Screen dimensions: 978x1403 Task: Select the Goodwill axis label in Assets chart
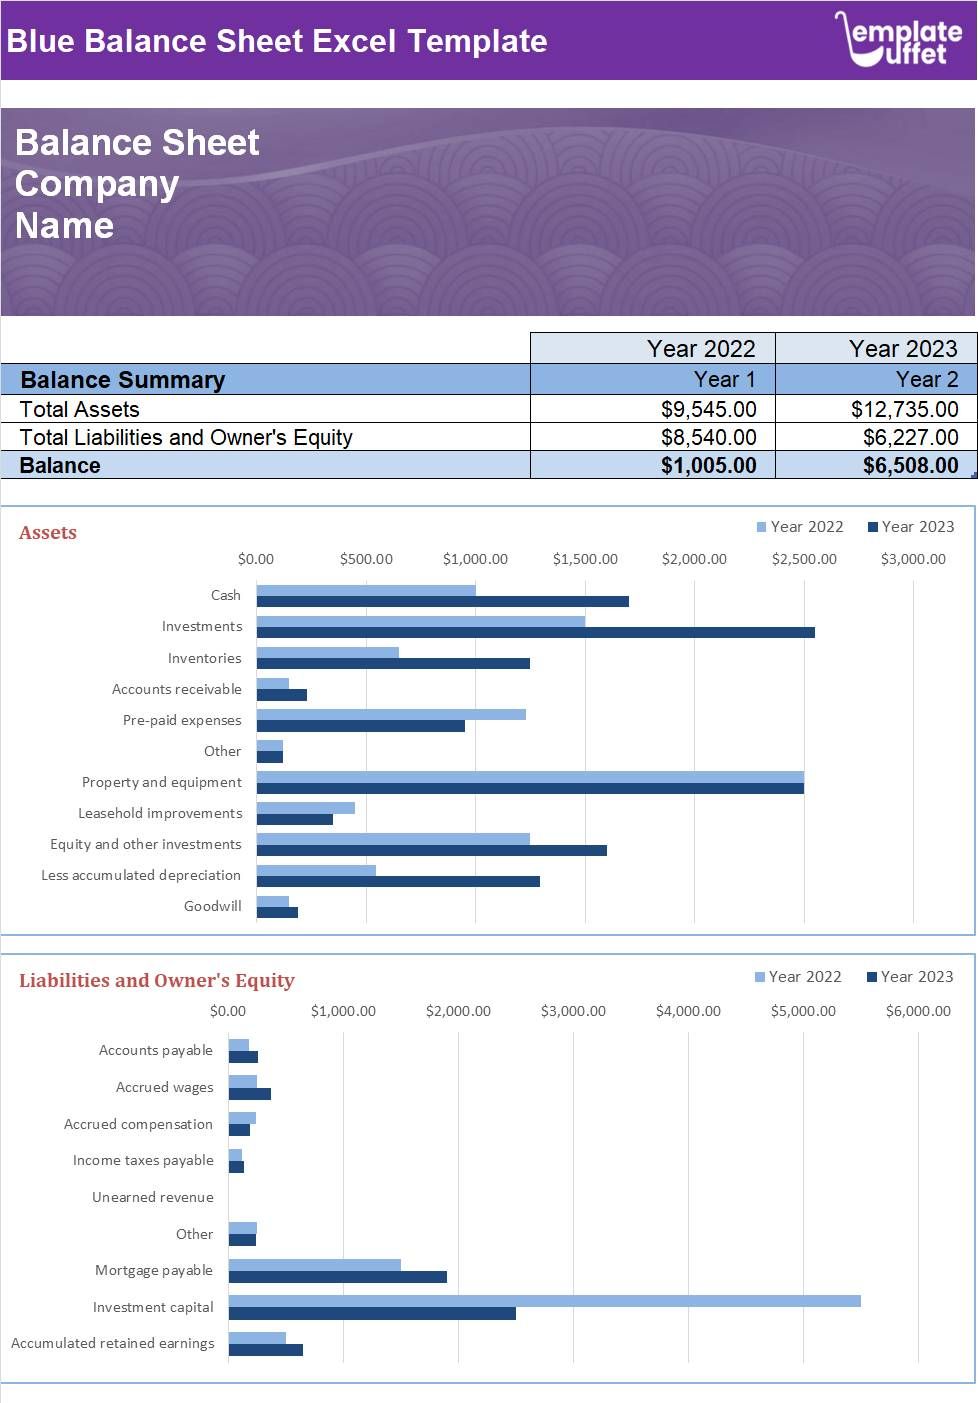212,905
